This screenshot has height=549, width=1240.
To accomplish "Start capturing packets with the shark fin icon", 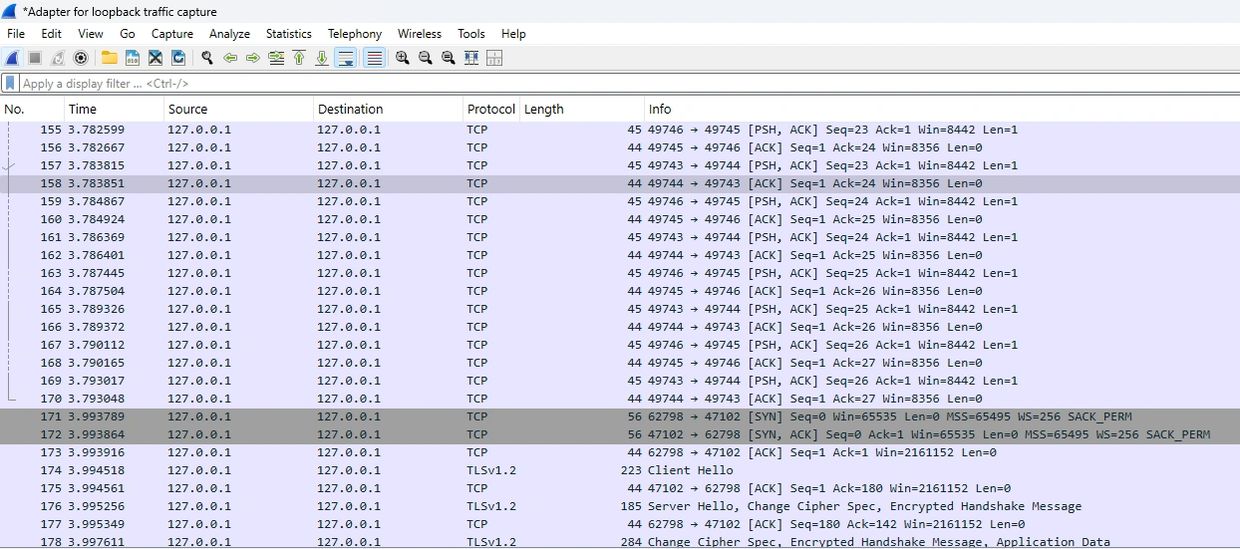I will click(12, 58).
